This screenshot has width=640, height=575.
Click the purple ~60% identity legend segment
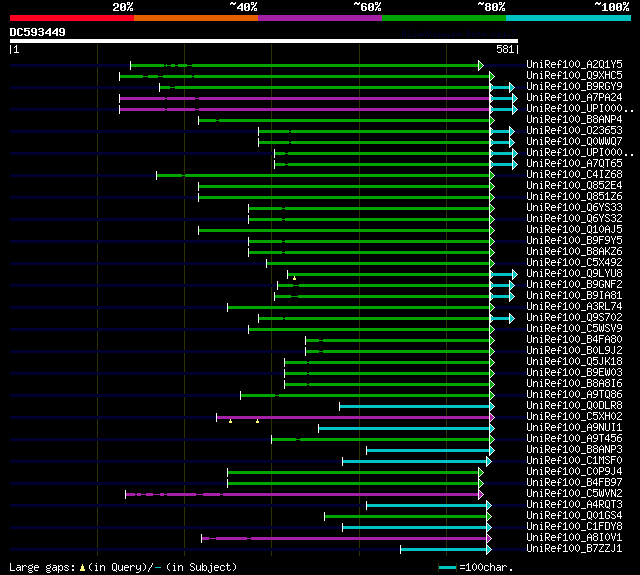coord(320,18)
